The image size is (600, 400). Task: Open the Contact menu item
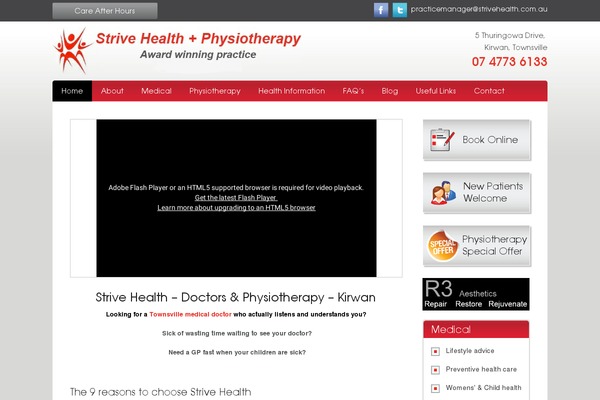tap(489, 91)
